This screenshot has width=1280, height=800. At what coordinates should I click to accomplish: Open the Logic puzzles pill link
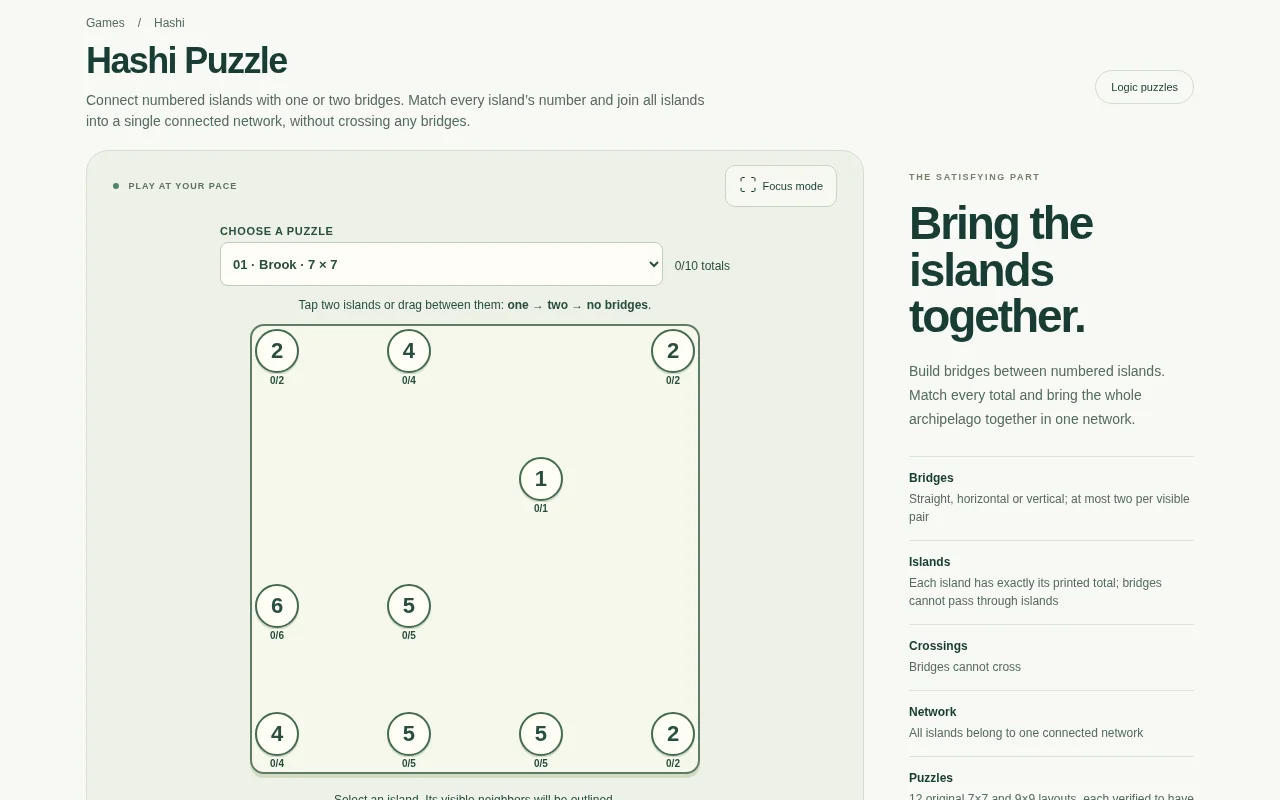coord(1144,87)
